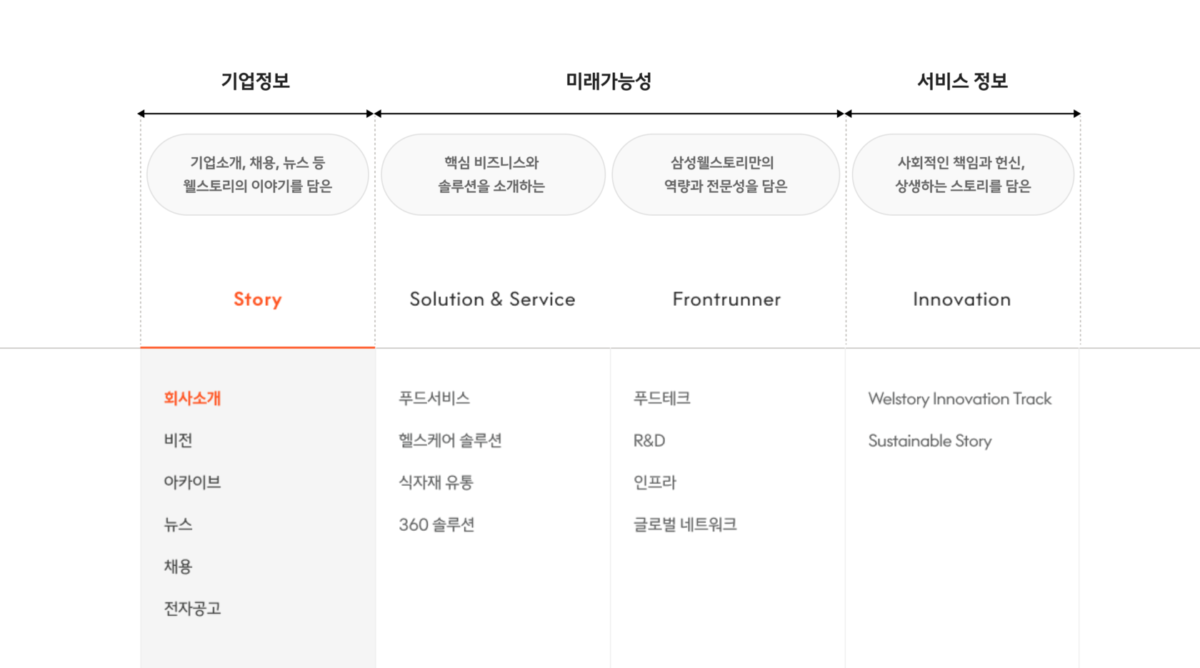
Task: Select the 채용 menu item
Action: [x=178, y=566]
